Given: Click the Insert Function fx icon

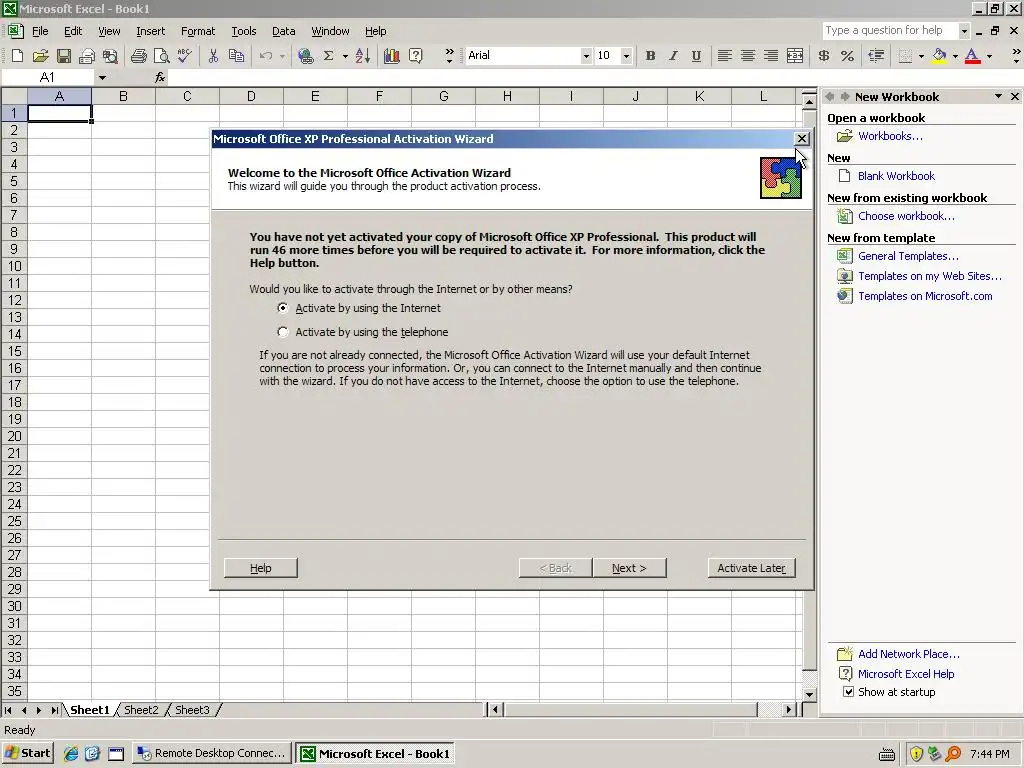Looking at the screenshot, I should [160, 78].
